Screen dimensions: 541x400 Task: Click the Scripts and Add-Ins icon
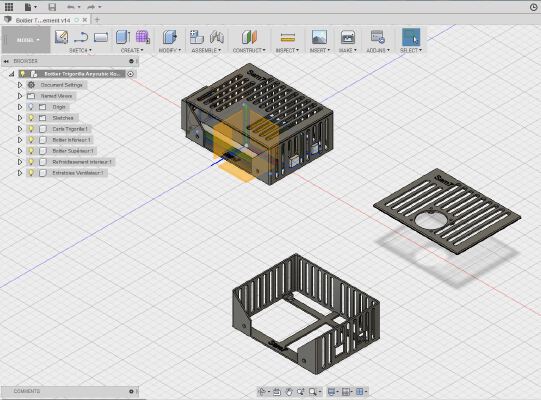[x=377, y=37]
